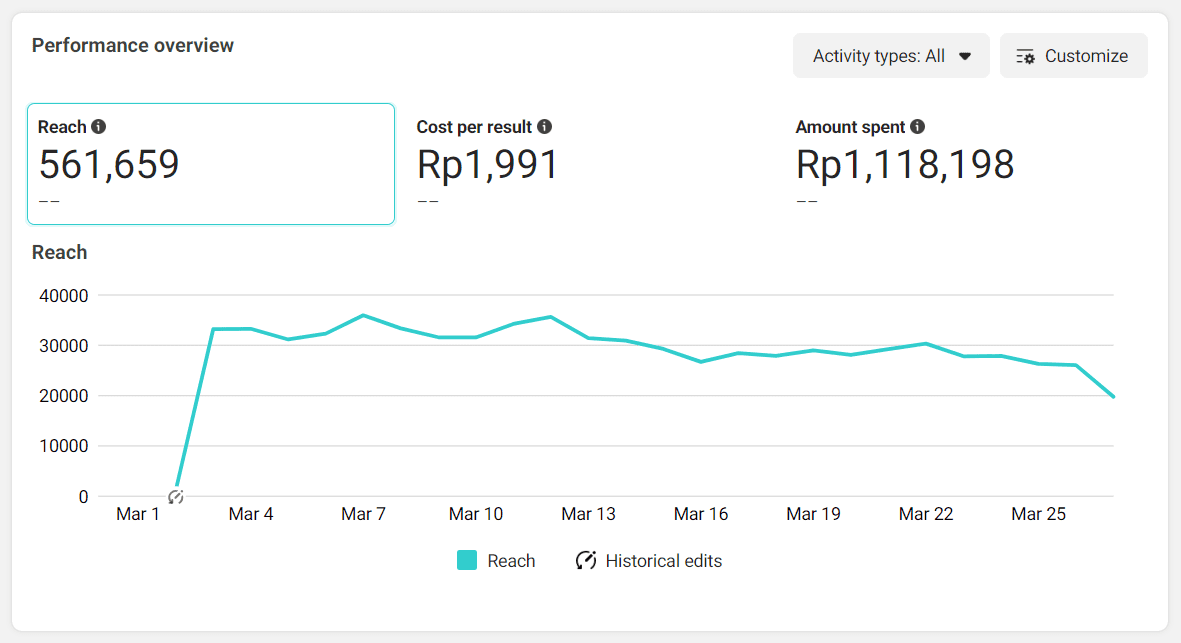Click the info icon beside Reach
The image size is (1181, 643).
point(99,127)
